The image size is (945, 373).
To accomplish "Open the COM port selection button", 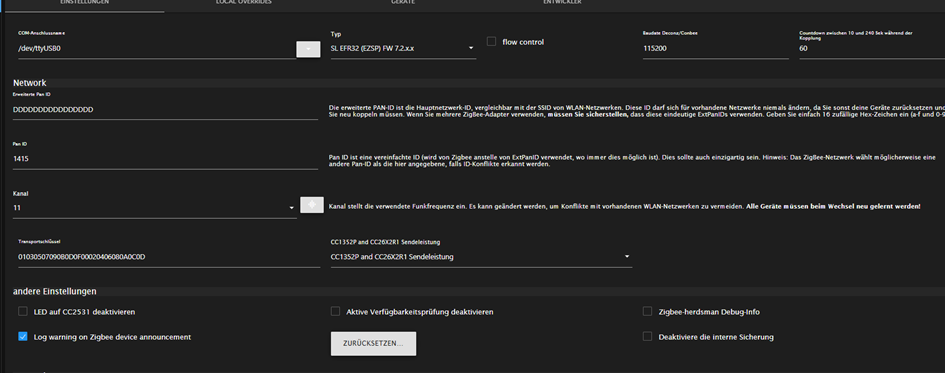I will (308, 49).
